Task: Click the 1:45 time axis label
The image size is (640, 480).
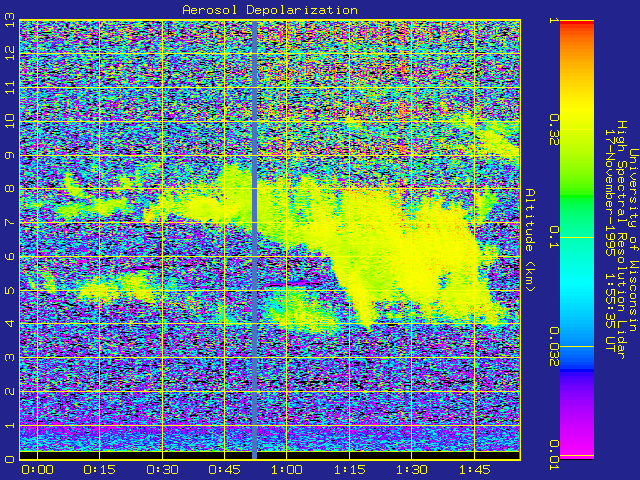Action: [474, 470]
